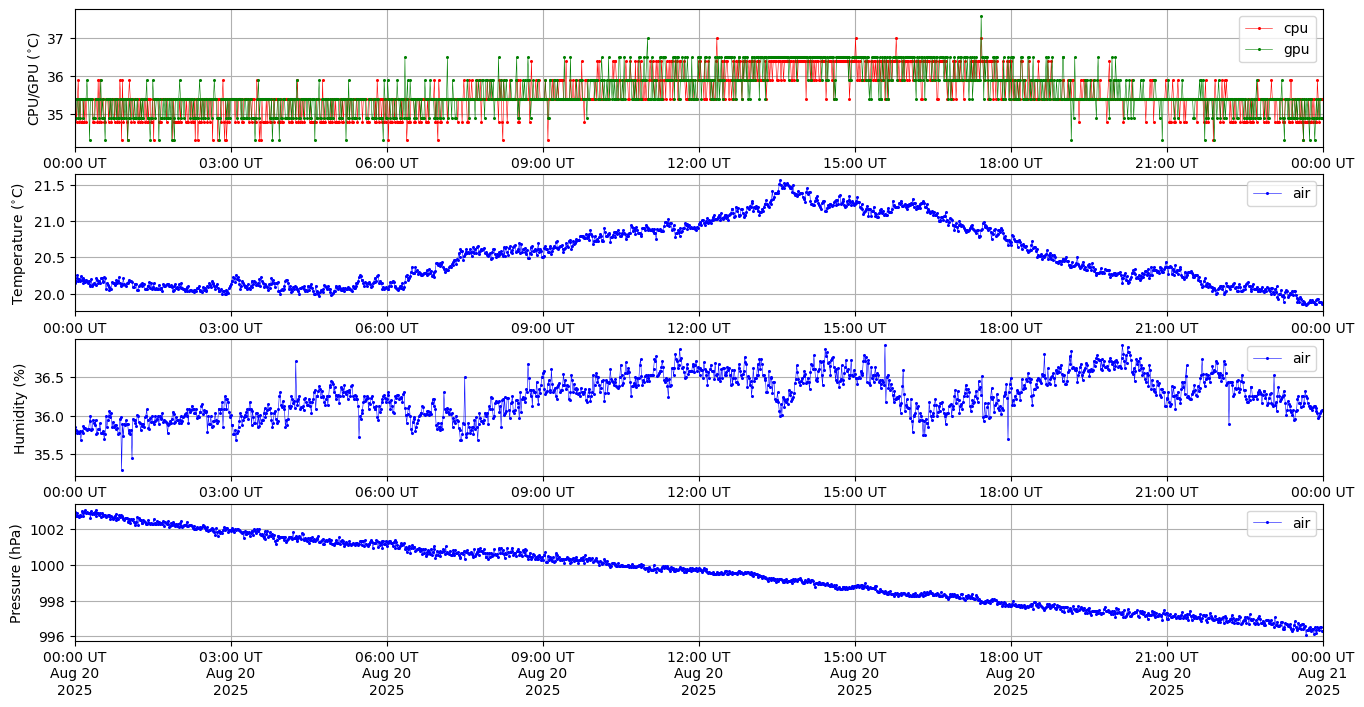Screen dimensions: 1364x707
Task: Select the red cpu line sample in legend
Action: pyautogui.click(x=1261, y=29)
